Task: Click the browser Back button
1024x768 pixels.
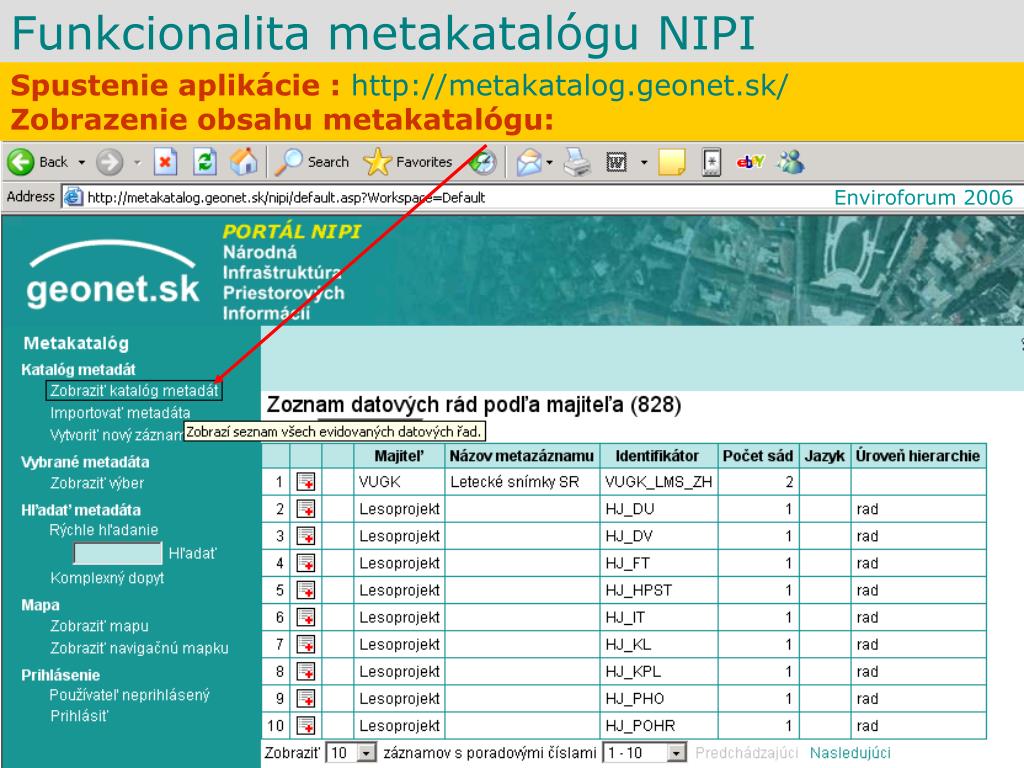Action: coord(37,162)
